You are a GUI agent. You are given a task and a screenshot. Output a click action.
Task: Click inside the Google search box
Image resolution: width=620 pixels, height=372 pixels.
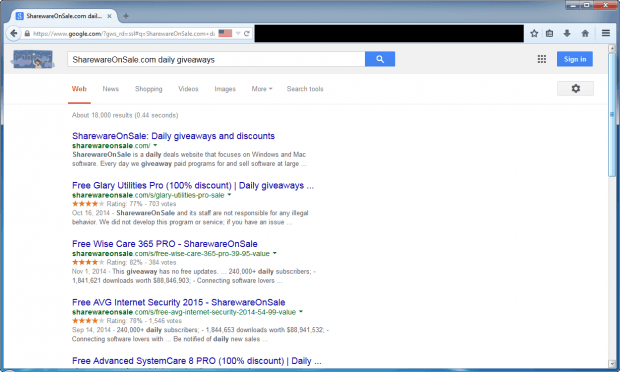[x=216, y=59]
